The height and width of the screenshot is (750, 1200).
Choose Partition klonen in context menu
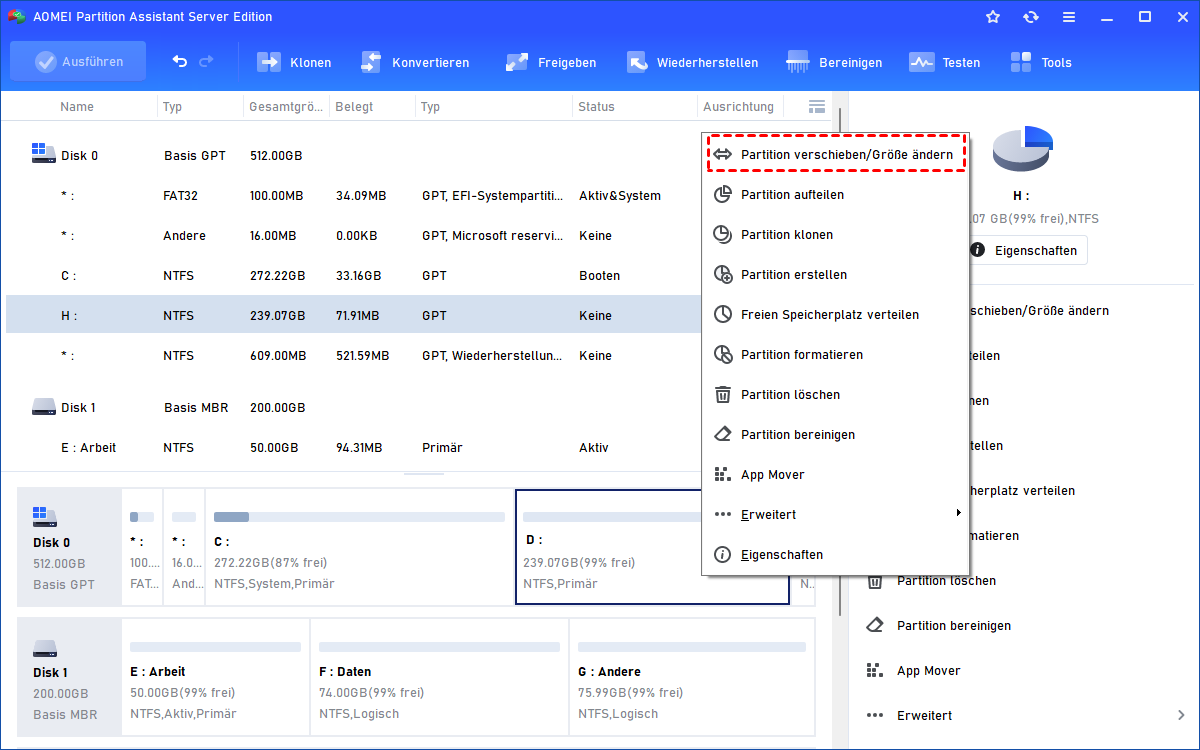coord(836,234)
